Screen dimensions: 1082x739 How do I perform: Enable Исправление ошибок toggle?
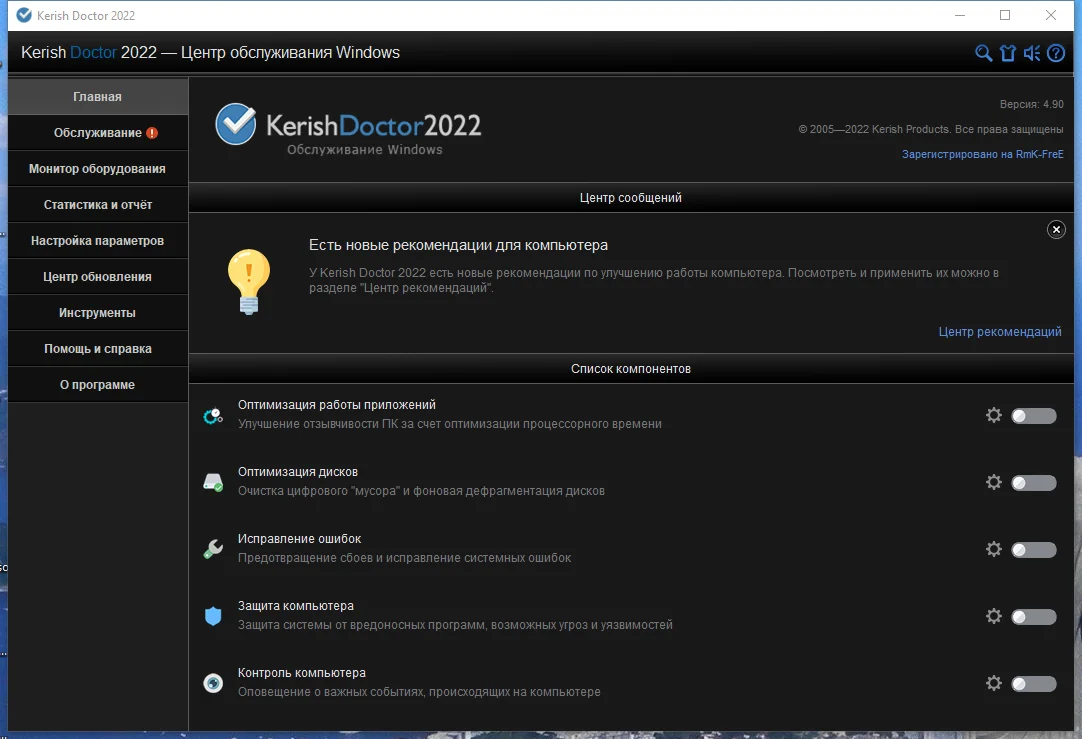(x=1034, y=549)
